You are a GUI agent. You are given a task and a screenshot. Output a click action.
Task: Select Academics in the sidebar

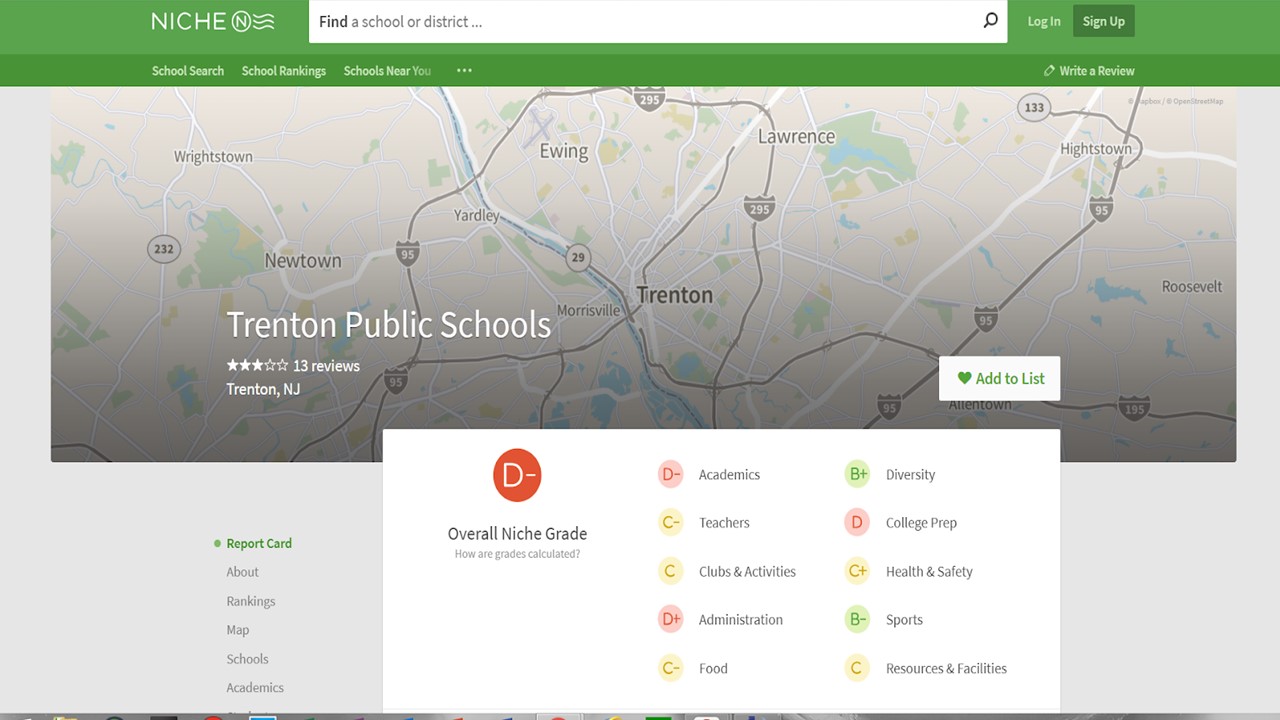pos(255,688)
